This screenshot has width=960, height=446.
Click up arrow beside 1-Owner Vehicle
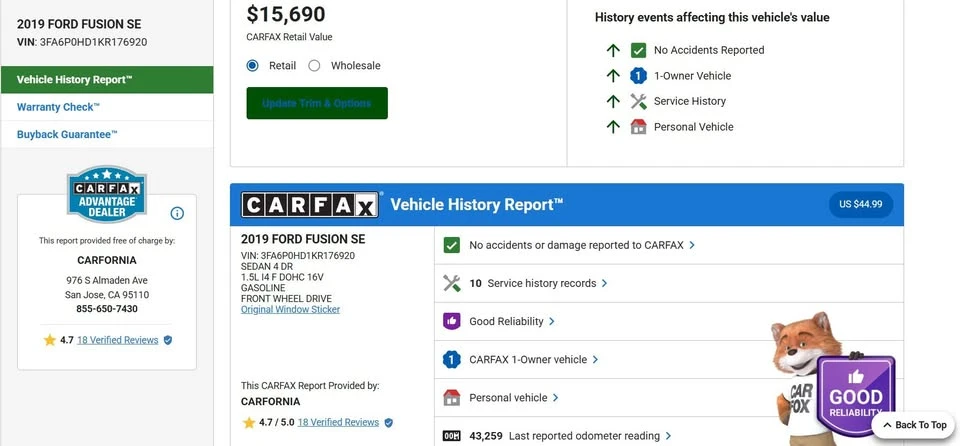coord(613,76)
